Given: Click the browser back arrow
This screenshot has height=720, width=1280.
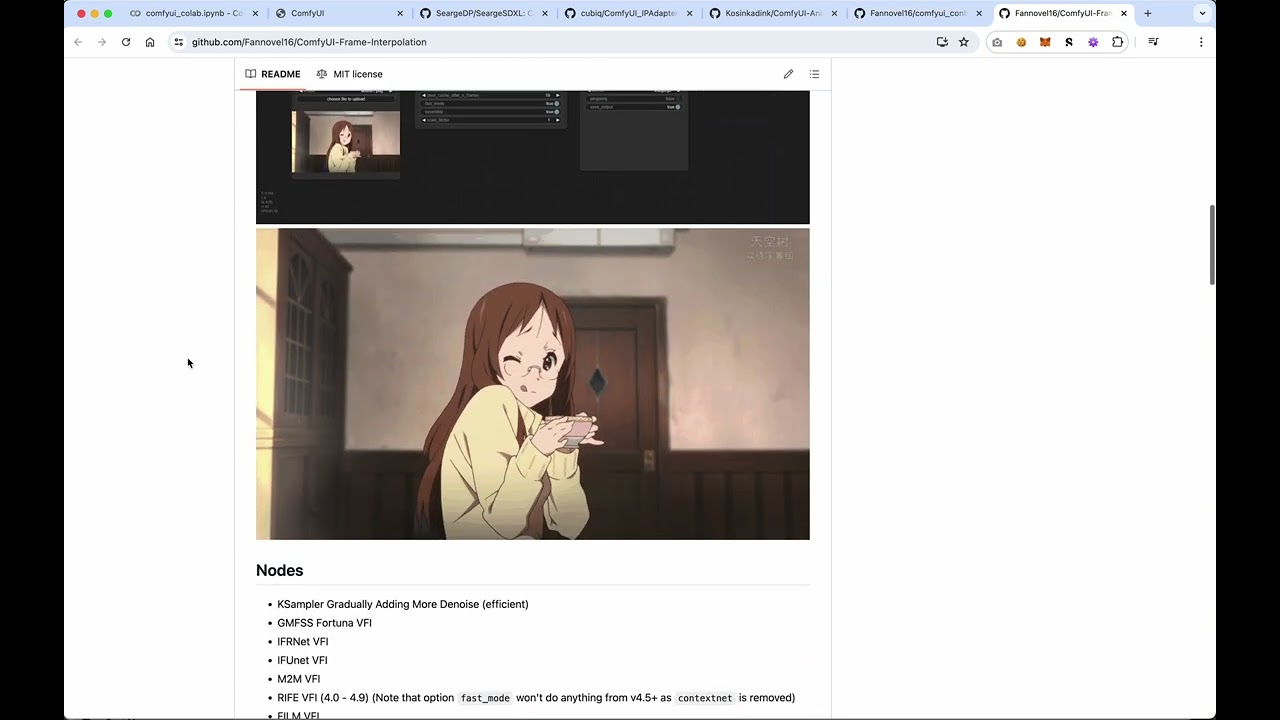Looking at the screenshot, I should [x=78, y=42].
